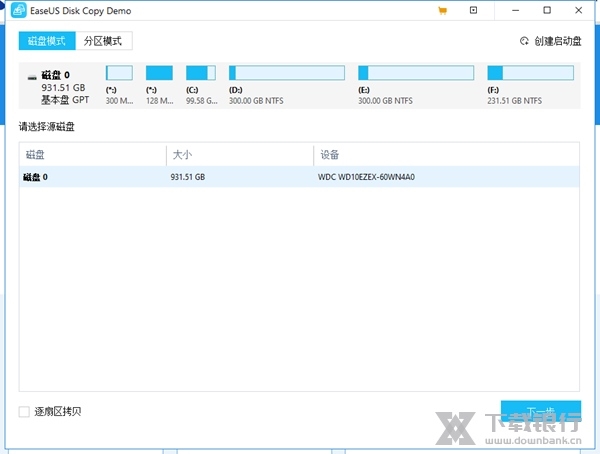Open 创建启动盘 link
This screenshot has height=454, width=600.
pyautogui.click(x=557, y=41)
